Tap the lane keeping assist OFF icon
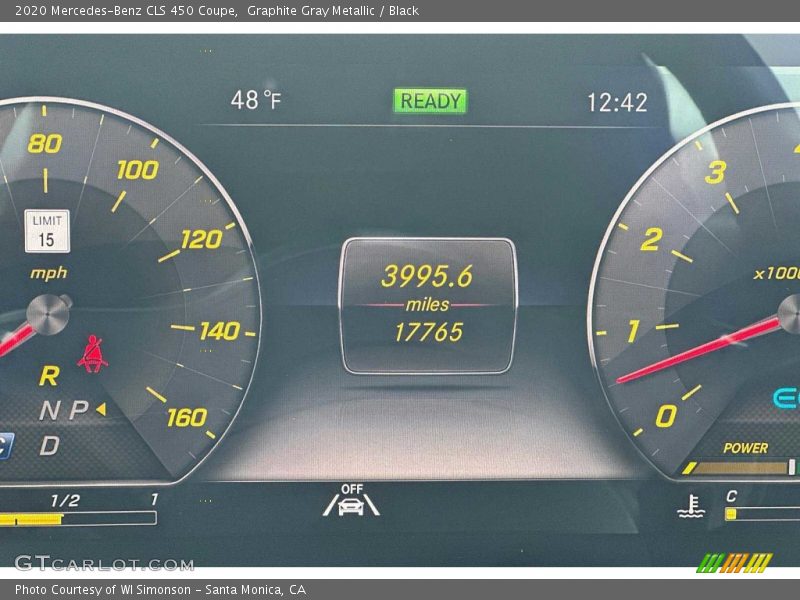 tap(352, 500)
